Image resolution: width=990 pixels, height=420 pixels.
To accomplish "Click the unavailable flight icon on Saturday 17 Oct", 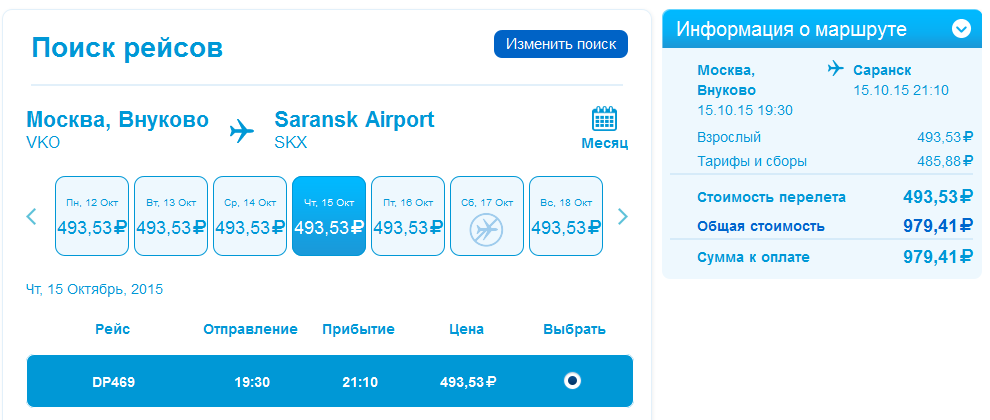I will [486, 229].
